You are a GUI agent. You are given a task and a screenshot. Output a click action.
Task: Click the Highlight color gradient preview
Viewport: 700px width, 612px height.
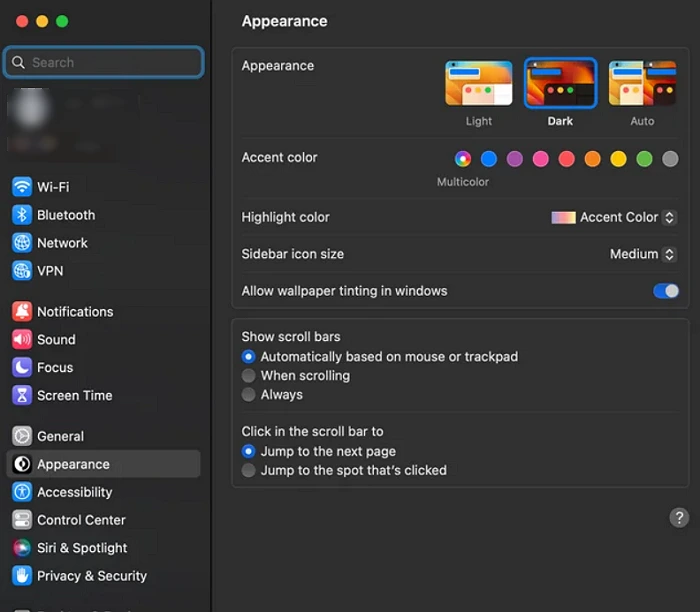click(563, 217)
